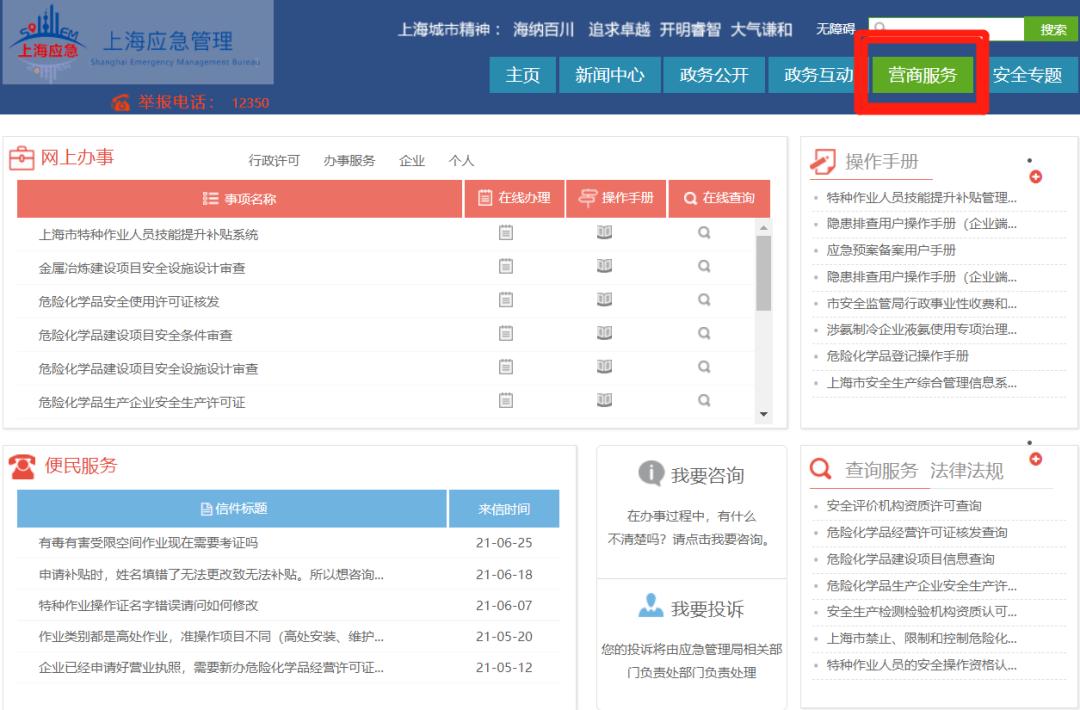Open 我要投诉 complaint link

tap(692, 609)
